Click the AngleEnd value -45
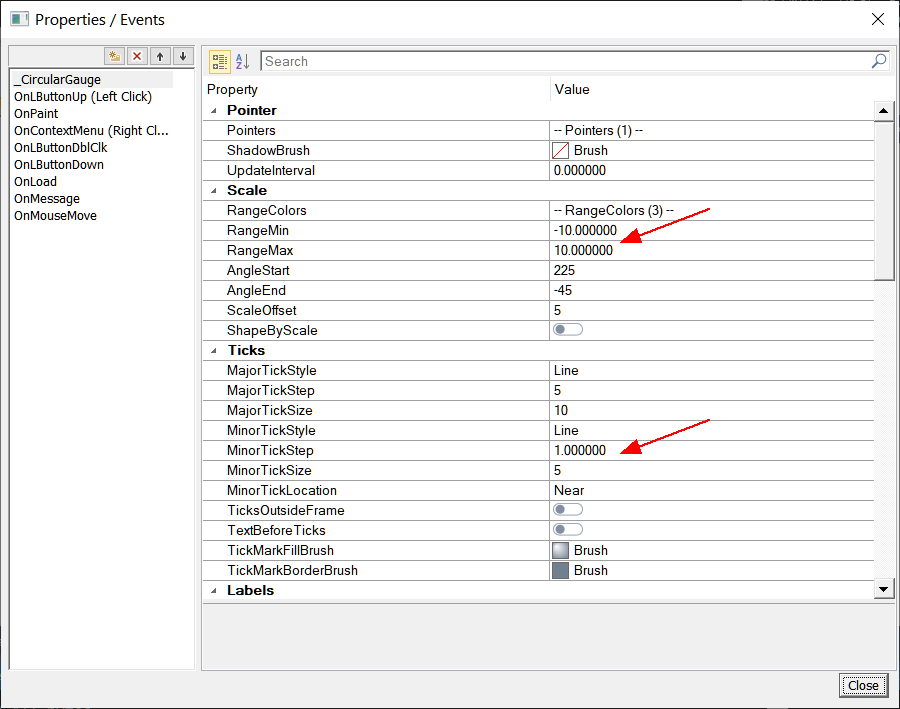 711,290
